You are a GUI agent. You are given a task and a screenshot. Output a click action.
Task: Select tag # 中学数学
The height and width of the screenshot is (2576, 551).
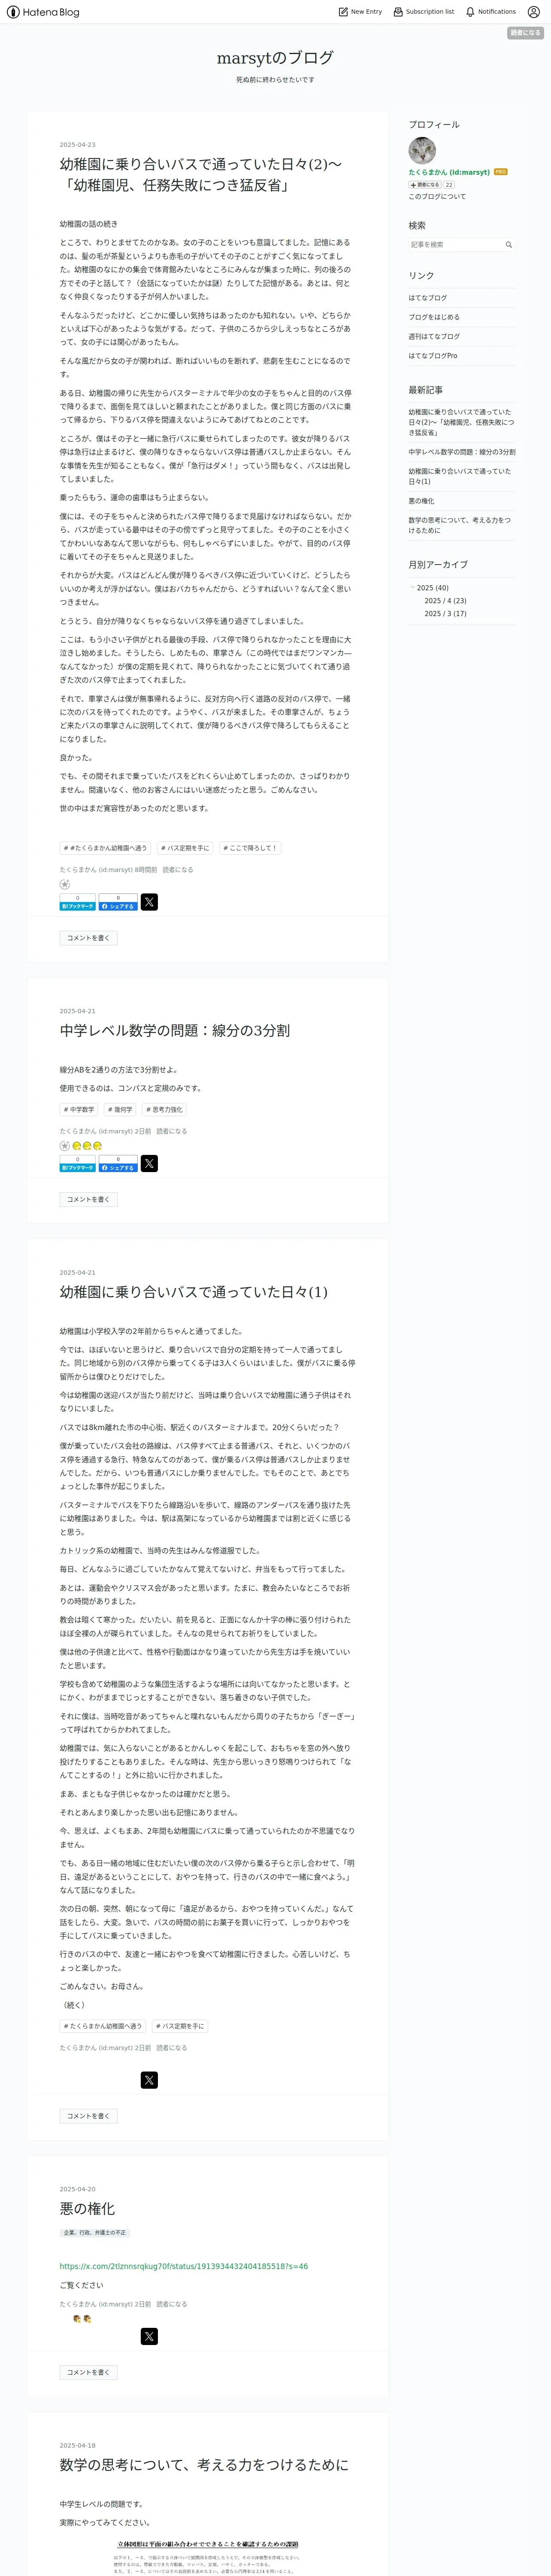(79, 1109)
